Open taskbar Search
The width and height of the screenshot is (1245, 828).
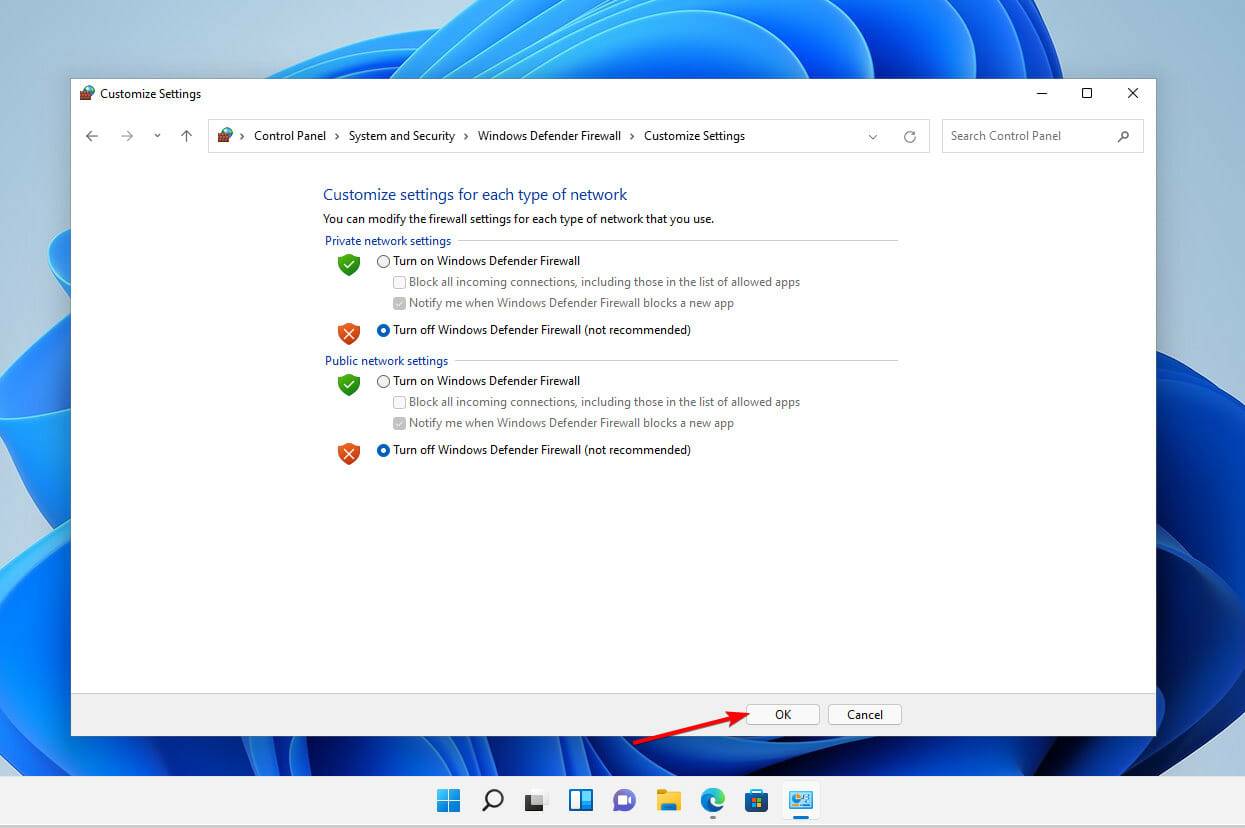(x=493, y=800)
